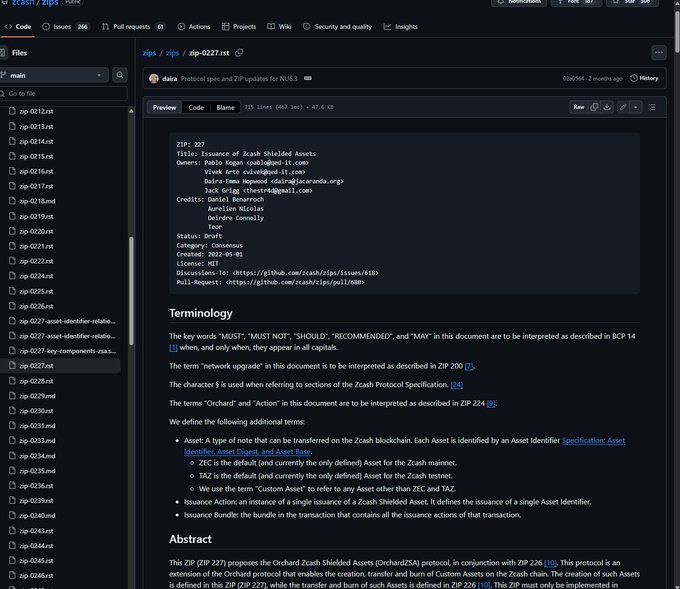Expand the commit message ellipsis
Image resolution: width=680 pixels, height=589 pixels.
[307, 78]
